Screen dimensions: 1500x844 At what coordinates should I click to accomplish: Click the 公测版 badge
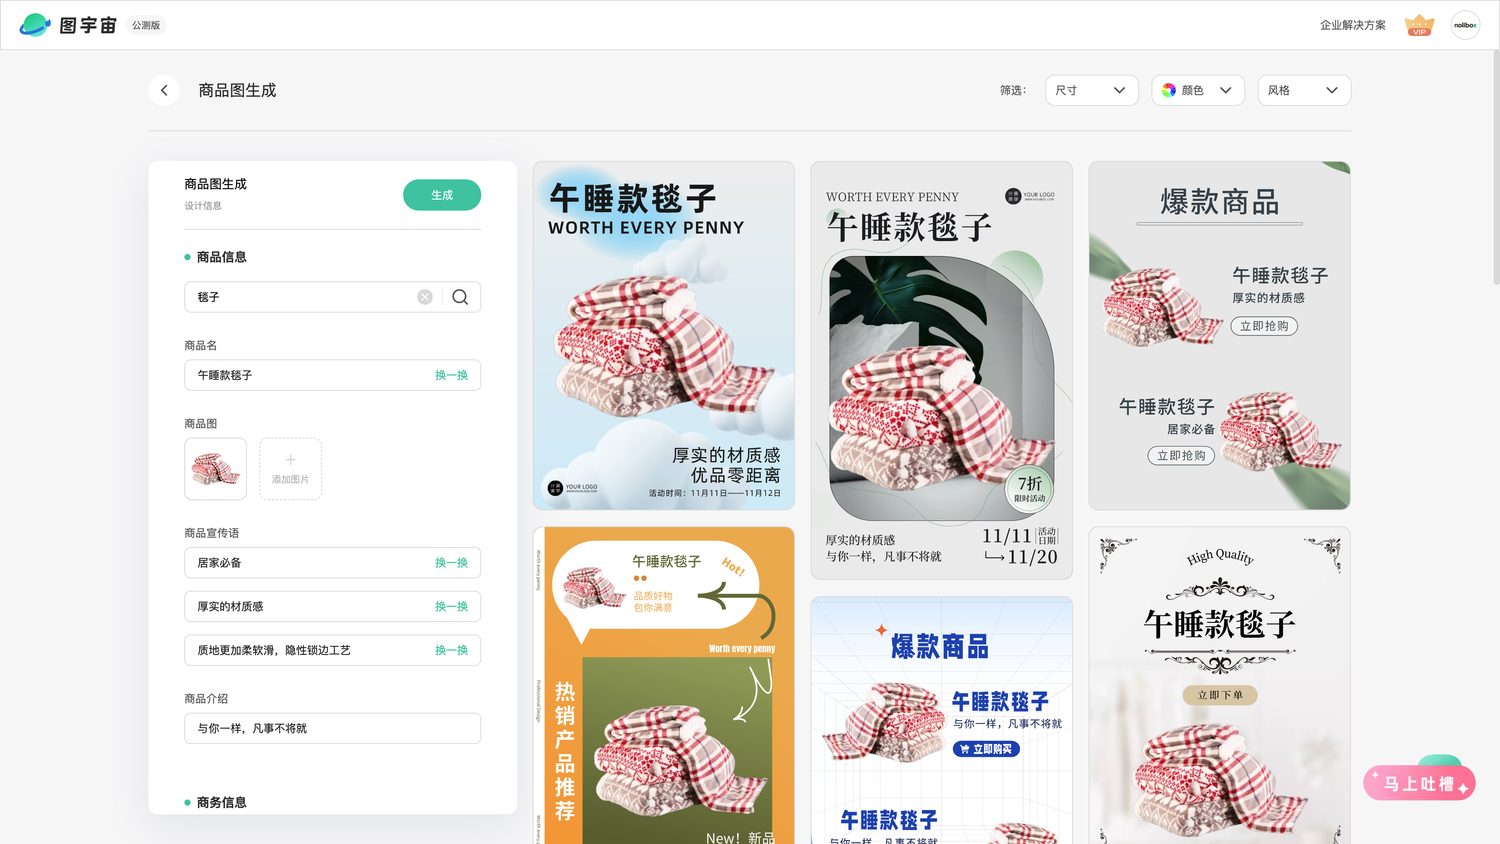tap(146, 25)
